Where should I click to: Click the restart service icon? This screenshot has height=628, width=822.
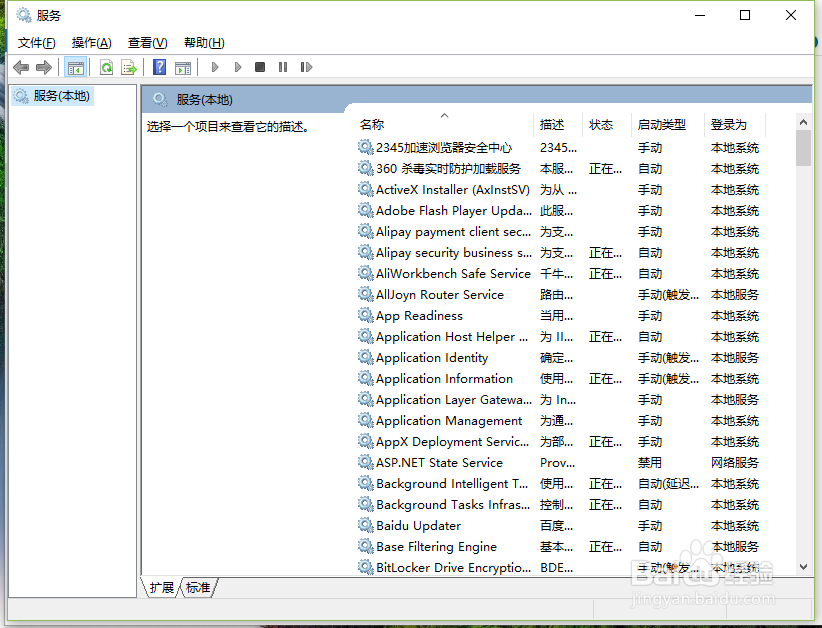306,67
